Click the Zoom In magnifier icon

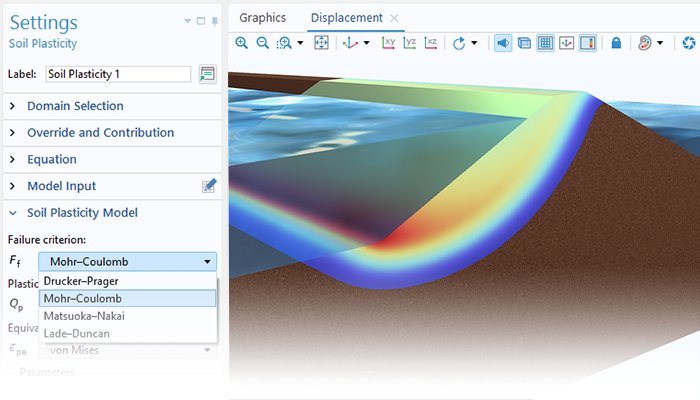242,43
